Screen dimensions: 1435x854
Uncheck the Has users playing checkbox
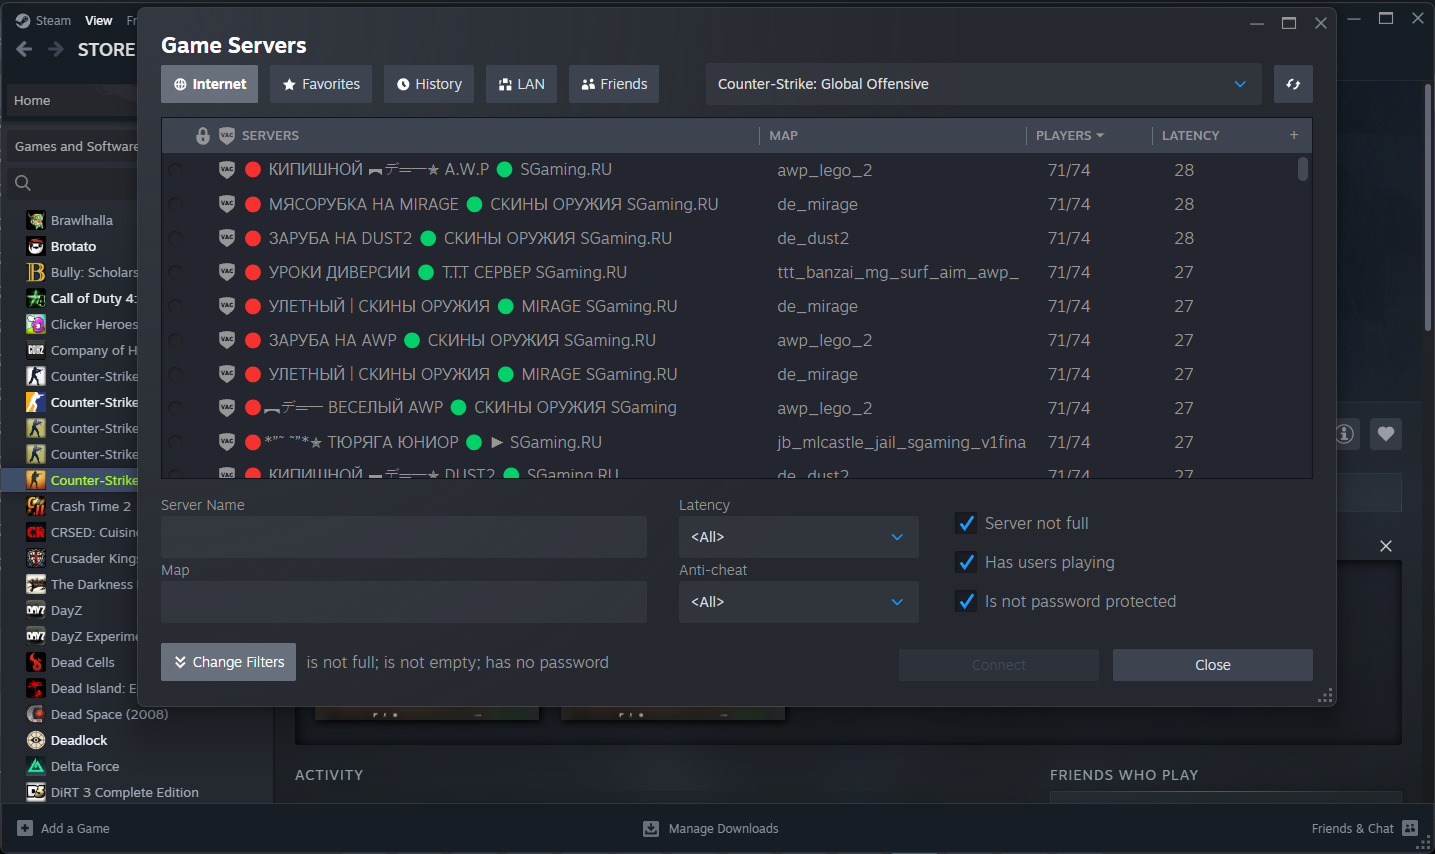pyautogui.click(x=966, y=562)
